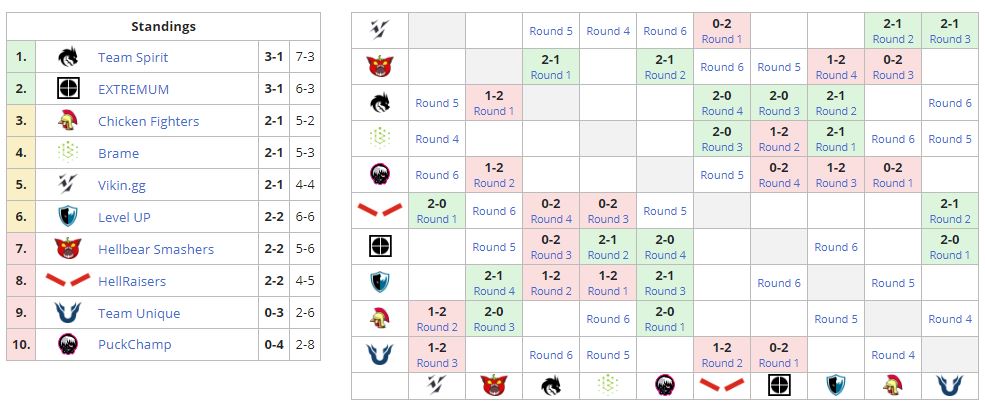Click the Brame logo in Standings table
This screenshot has height=414, width=985.
click(68, 153)
